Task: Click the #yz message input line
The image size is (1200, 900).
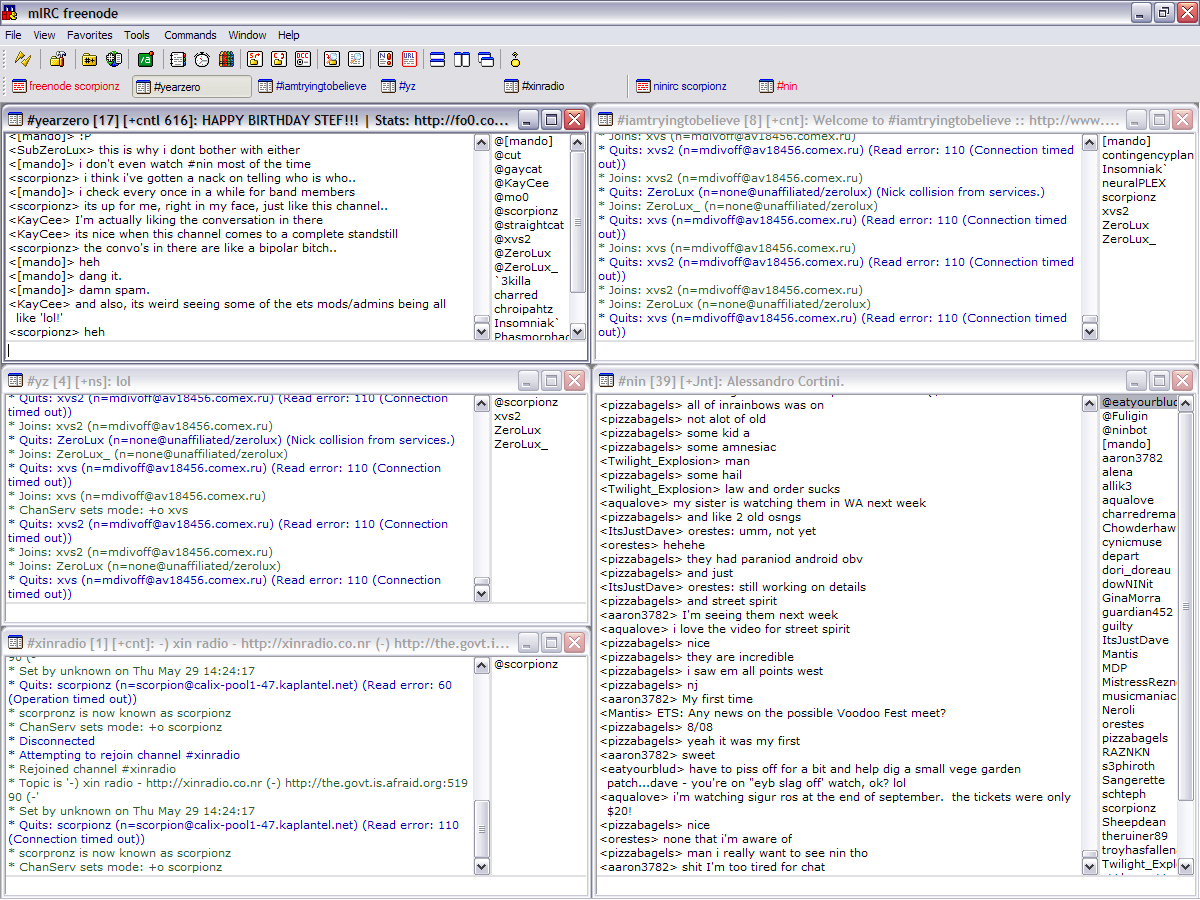Action: click(296, 612)
